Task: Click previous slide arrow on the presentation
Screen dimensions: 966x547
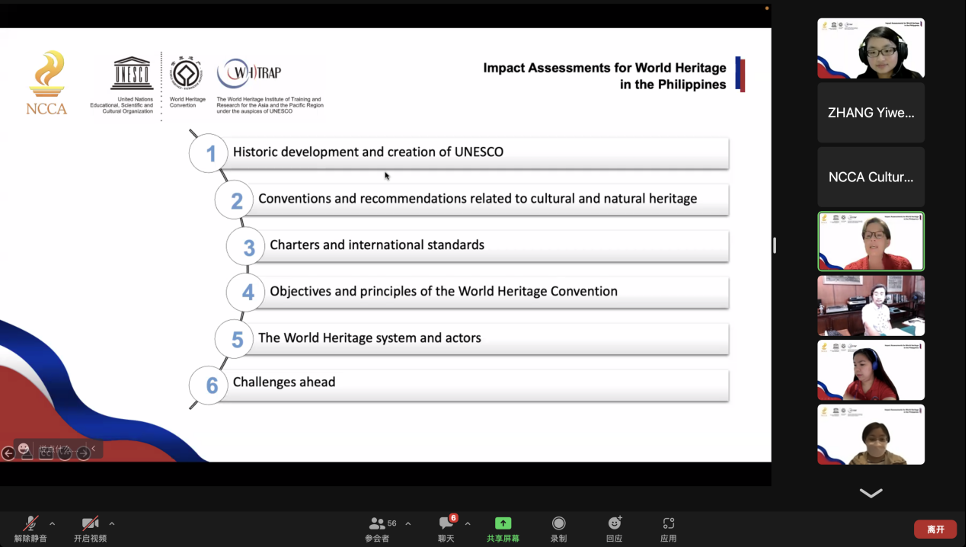Action: [8, 453]
